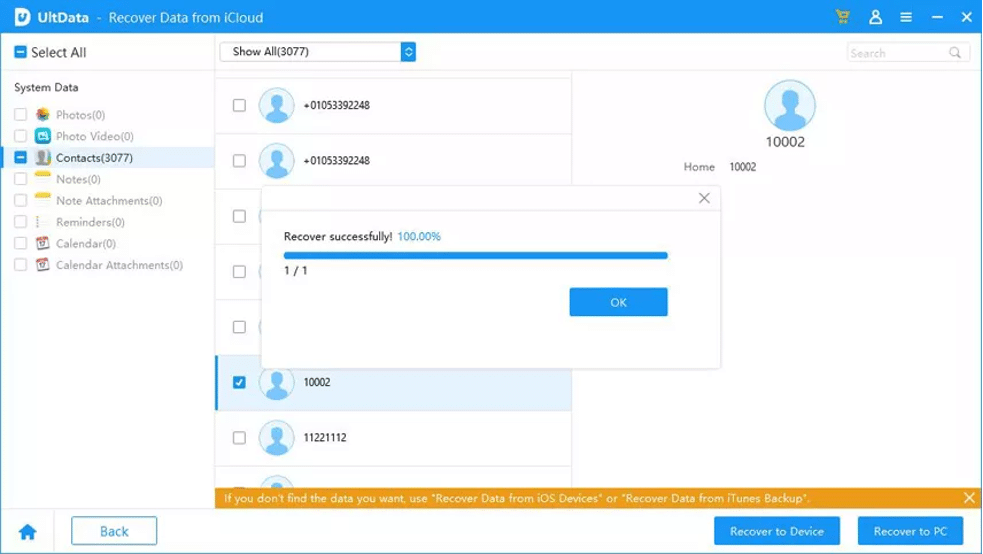Open the hamburger menu icon
The width and height of the screenshot is (983, 554).
905,17
